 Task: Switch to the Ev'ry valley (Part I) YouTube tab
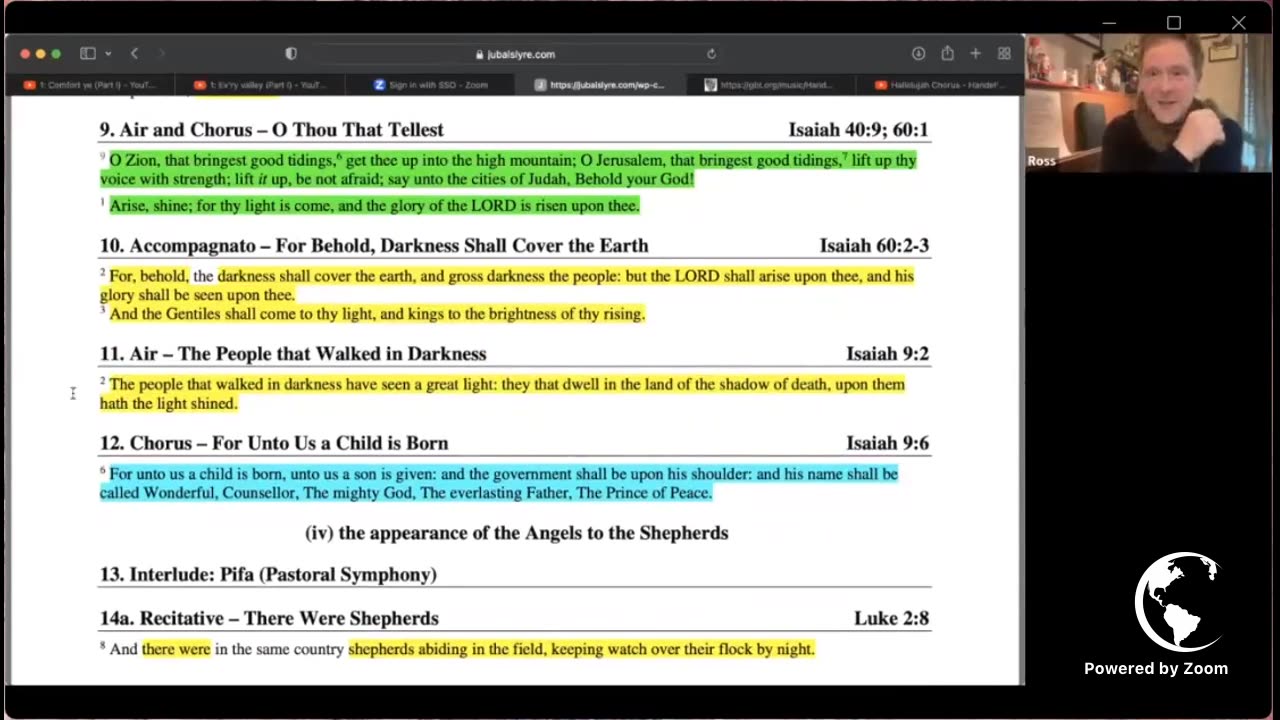coord(260,85)
